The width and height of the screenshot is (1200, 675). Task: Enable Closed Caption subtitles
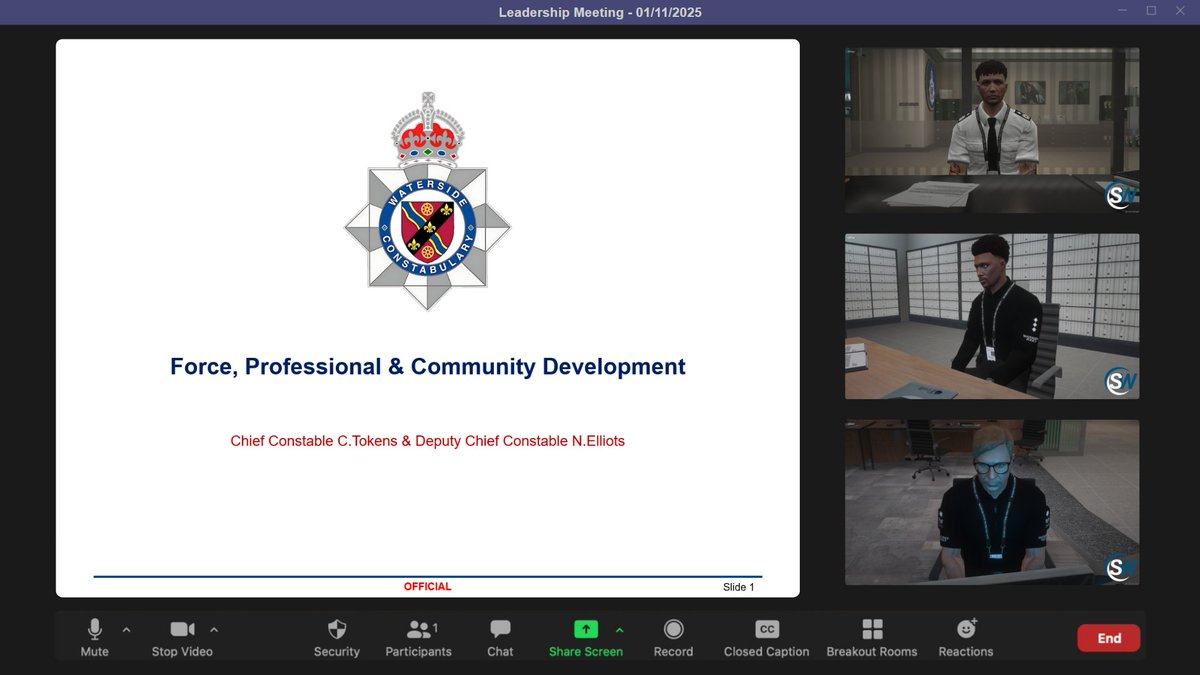coord(766,637)
